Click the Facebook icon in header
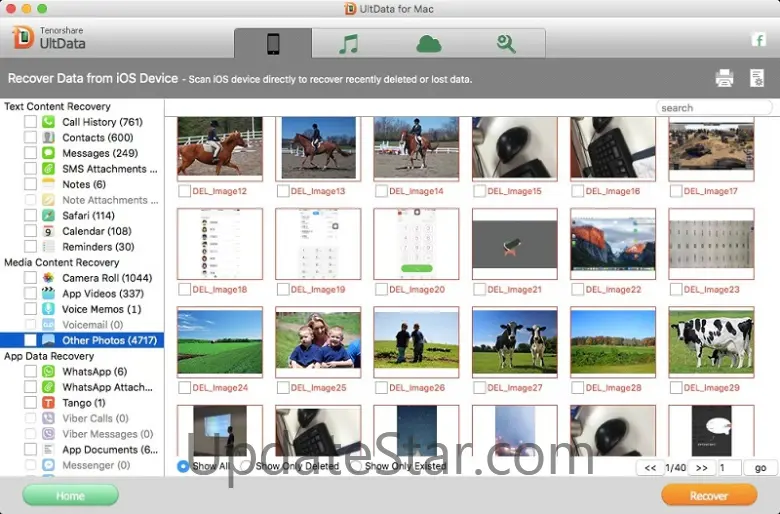Viewport: 780px width, 514px height. (758, 40)
